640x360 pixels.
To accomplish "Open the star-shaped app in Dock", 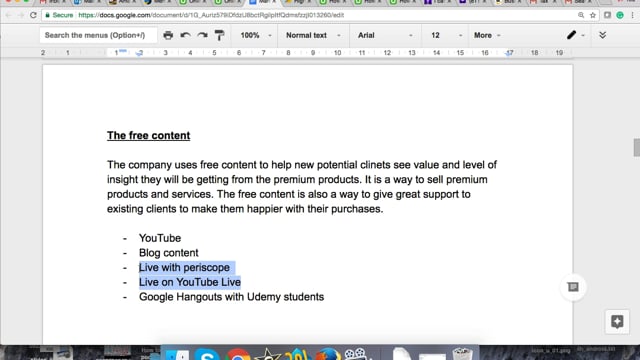I will click(x=268, y=354).
